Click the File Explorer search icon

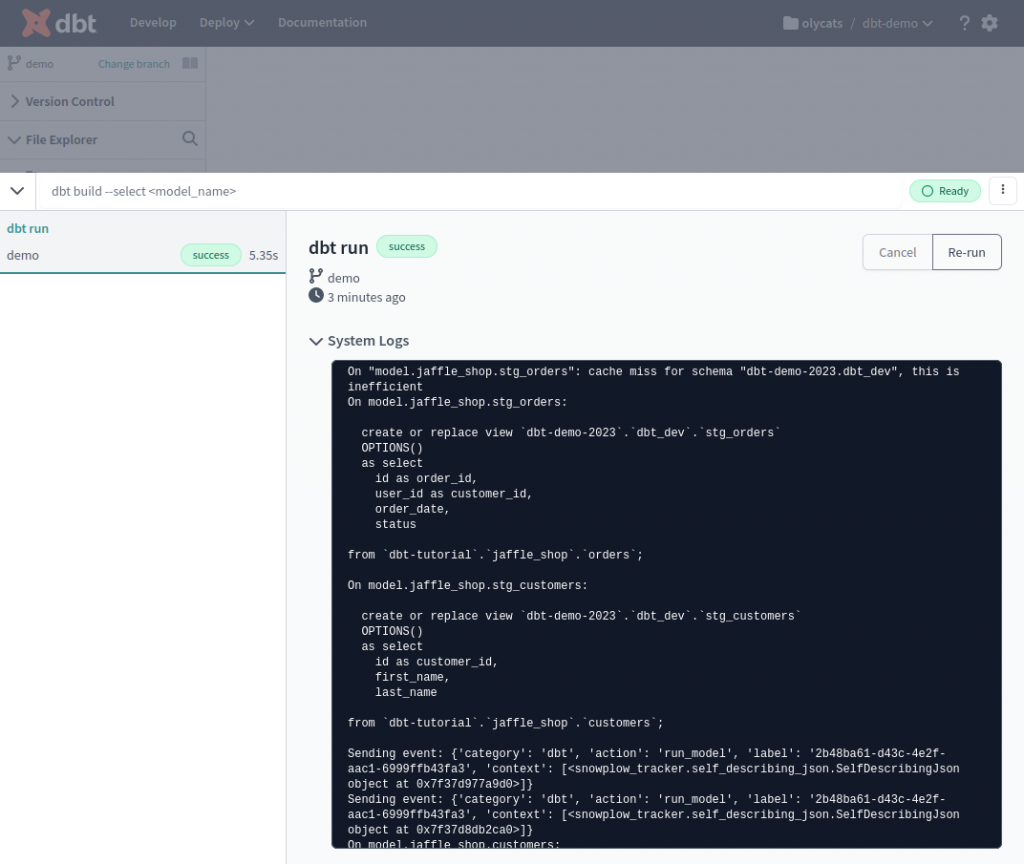[x=189, y=138]
